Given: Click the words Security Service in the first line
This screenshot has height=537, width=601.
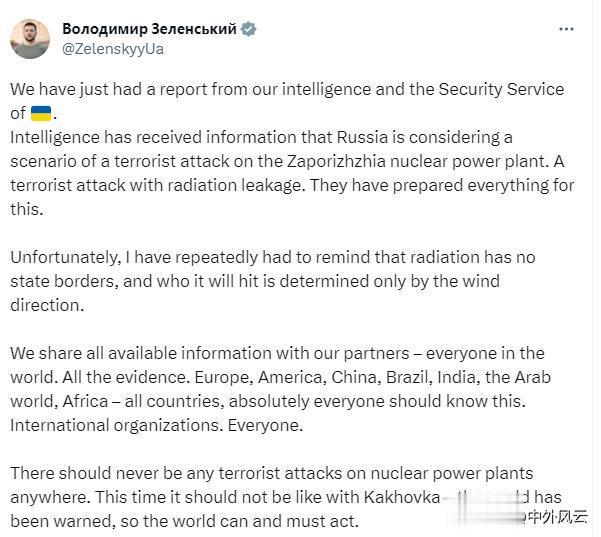Looking at the screenshot, I should coord(501,89).
